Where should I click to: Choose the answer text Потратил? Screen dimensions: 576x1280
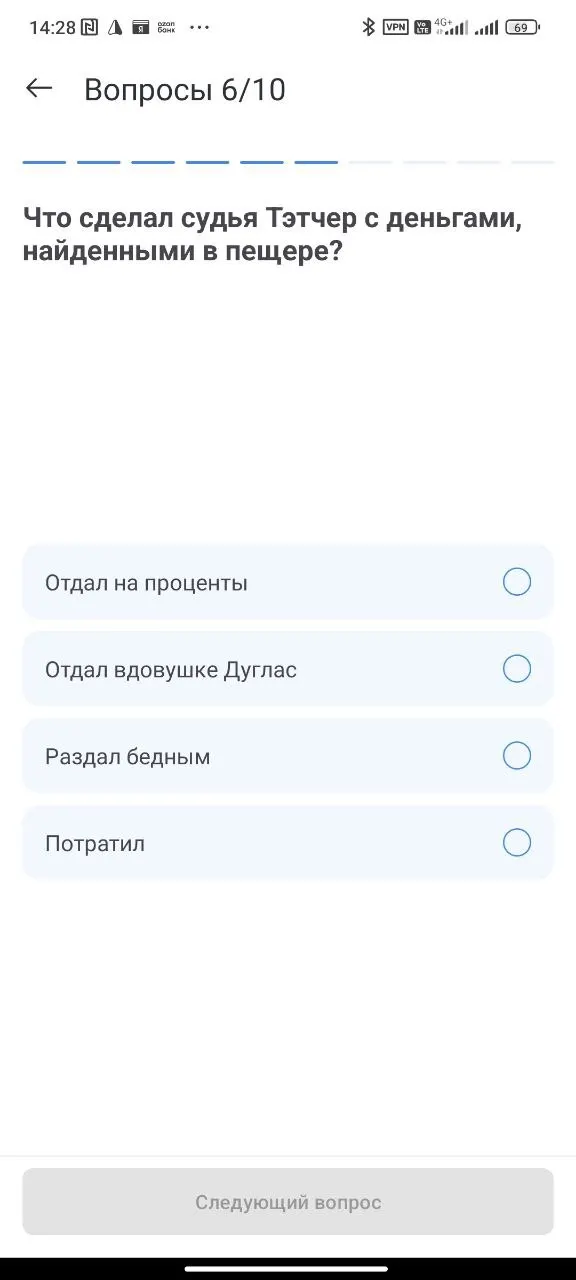point(95,844)
